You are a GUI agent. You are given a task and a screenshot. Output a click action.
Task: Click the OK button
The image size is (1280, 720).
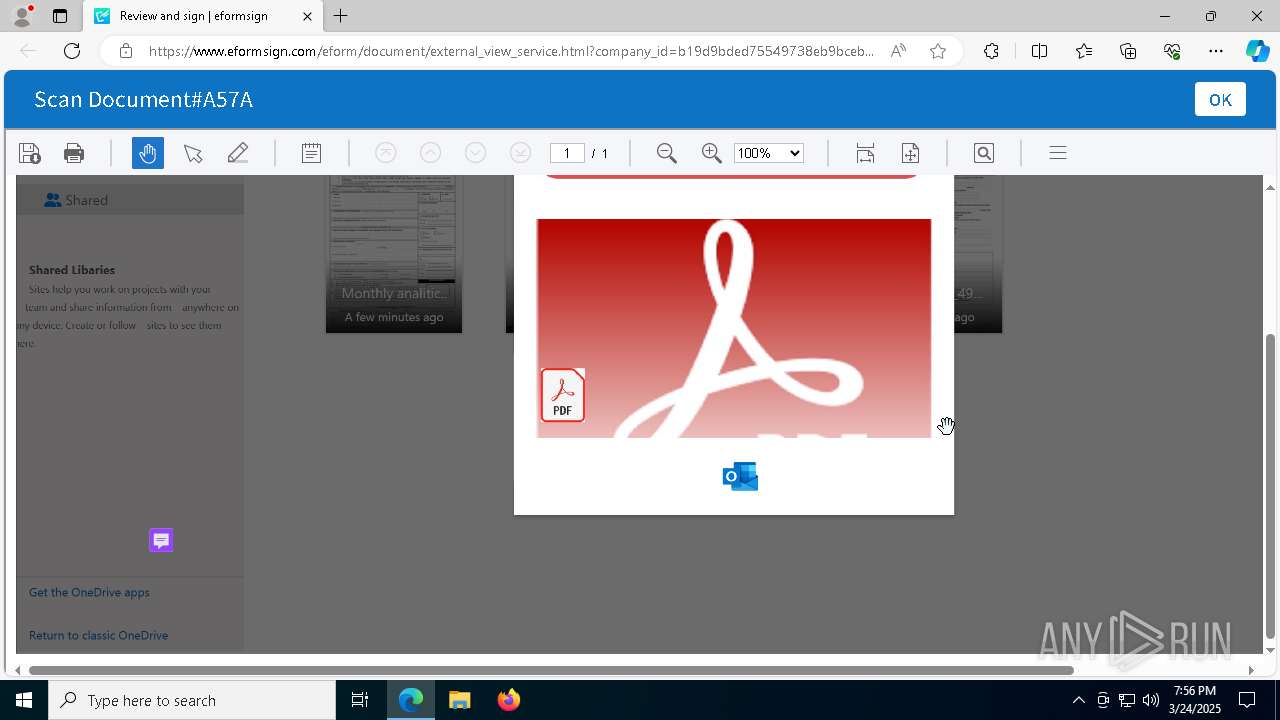point(1220,99)
